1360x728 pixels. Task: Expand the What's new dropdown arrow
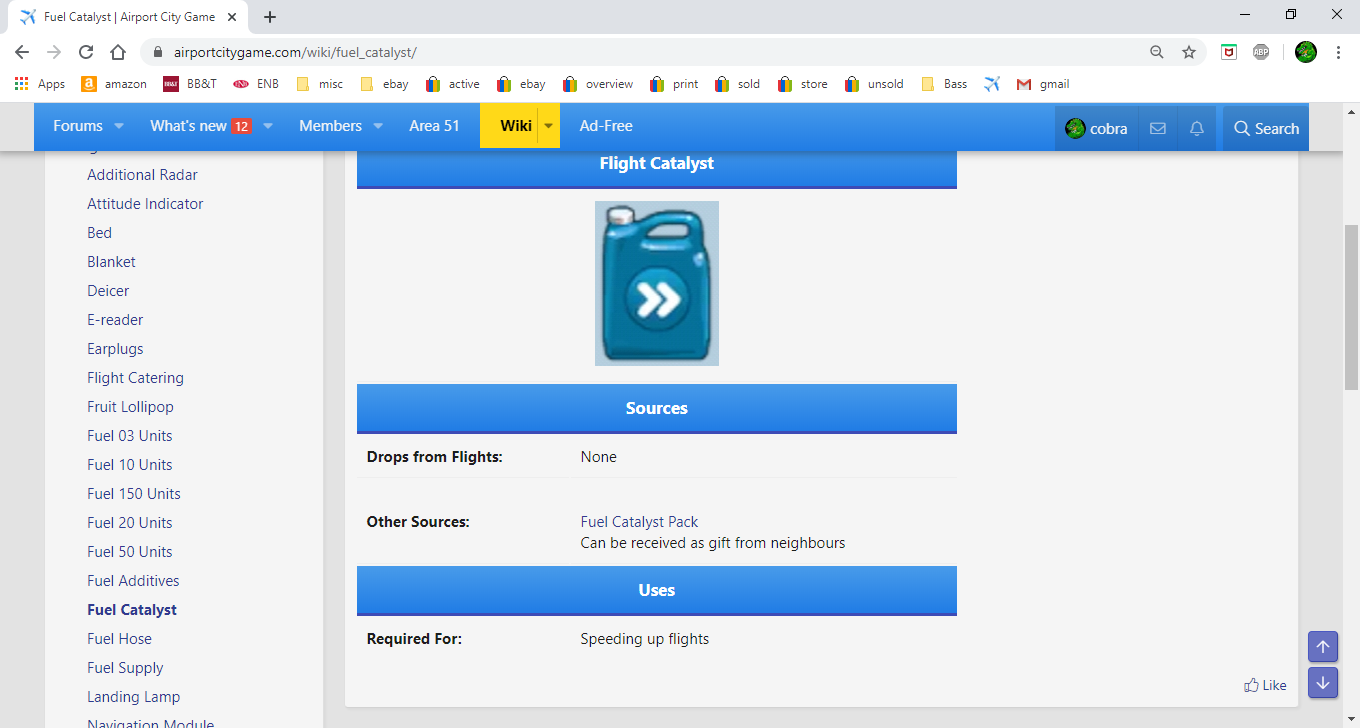click(x=267, y=126)
